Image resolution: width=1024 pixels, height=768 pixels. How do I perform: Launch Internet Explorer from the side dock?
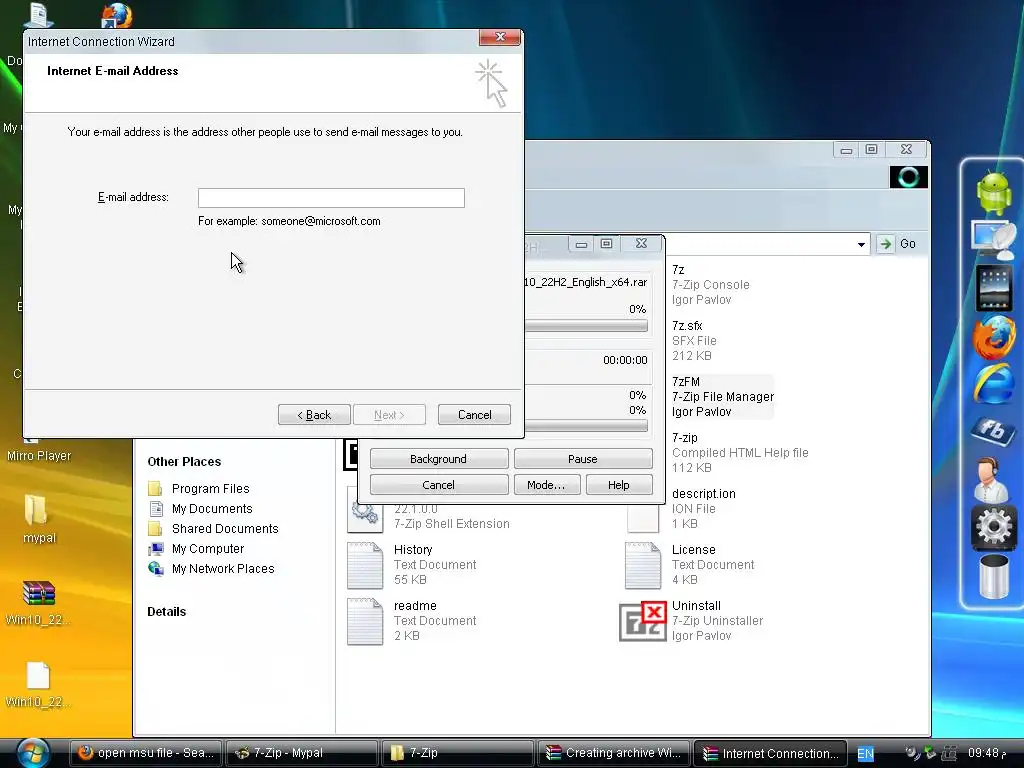coord(993,385)
